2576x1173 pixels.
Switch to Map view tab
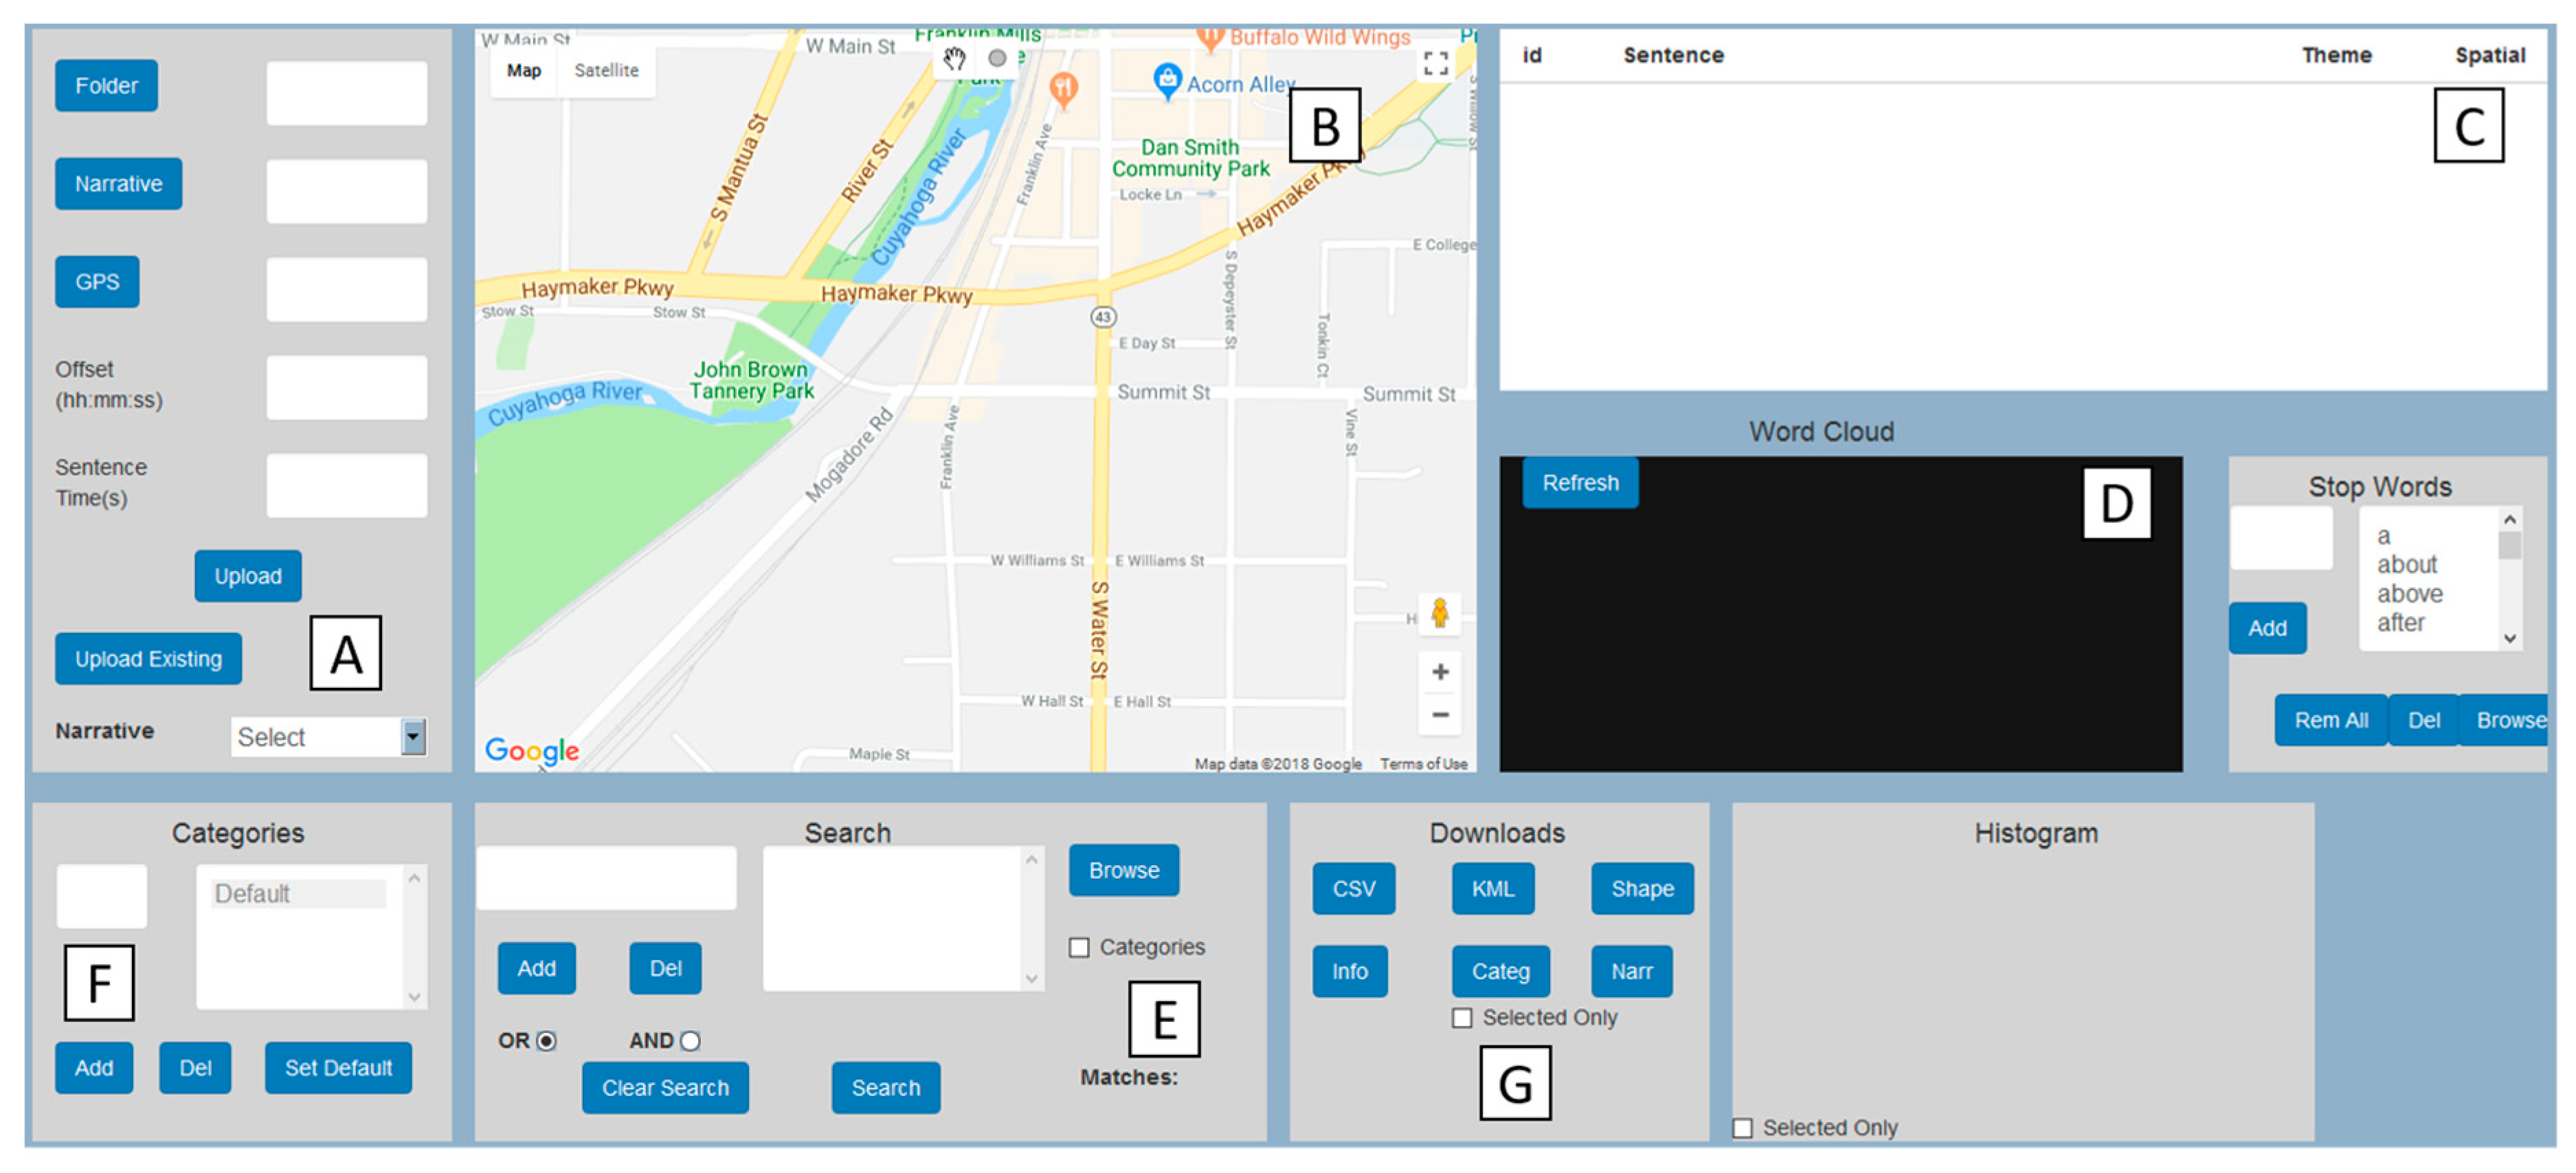pos(523,71)
